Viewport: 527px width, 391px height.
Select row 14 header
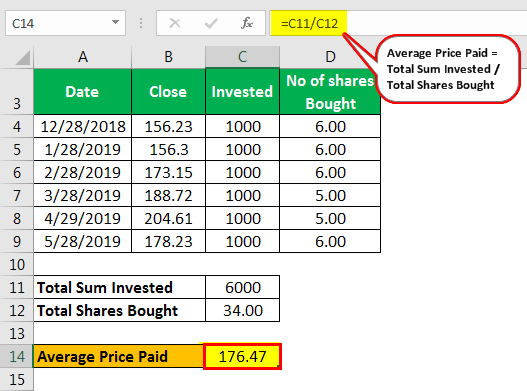coord(16,356)
